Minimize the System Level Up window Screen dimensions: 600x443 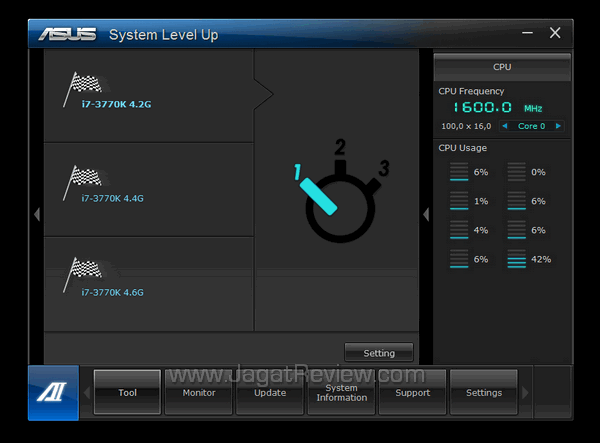(527, 33)
